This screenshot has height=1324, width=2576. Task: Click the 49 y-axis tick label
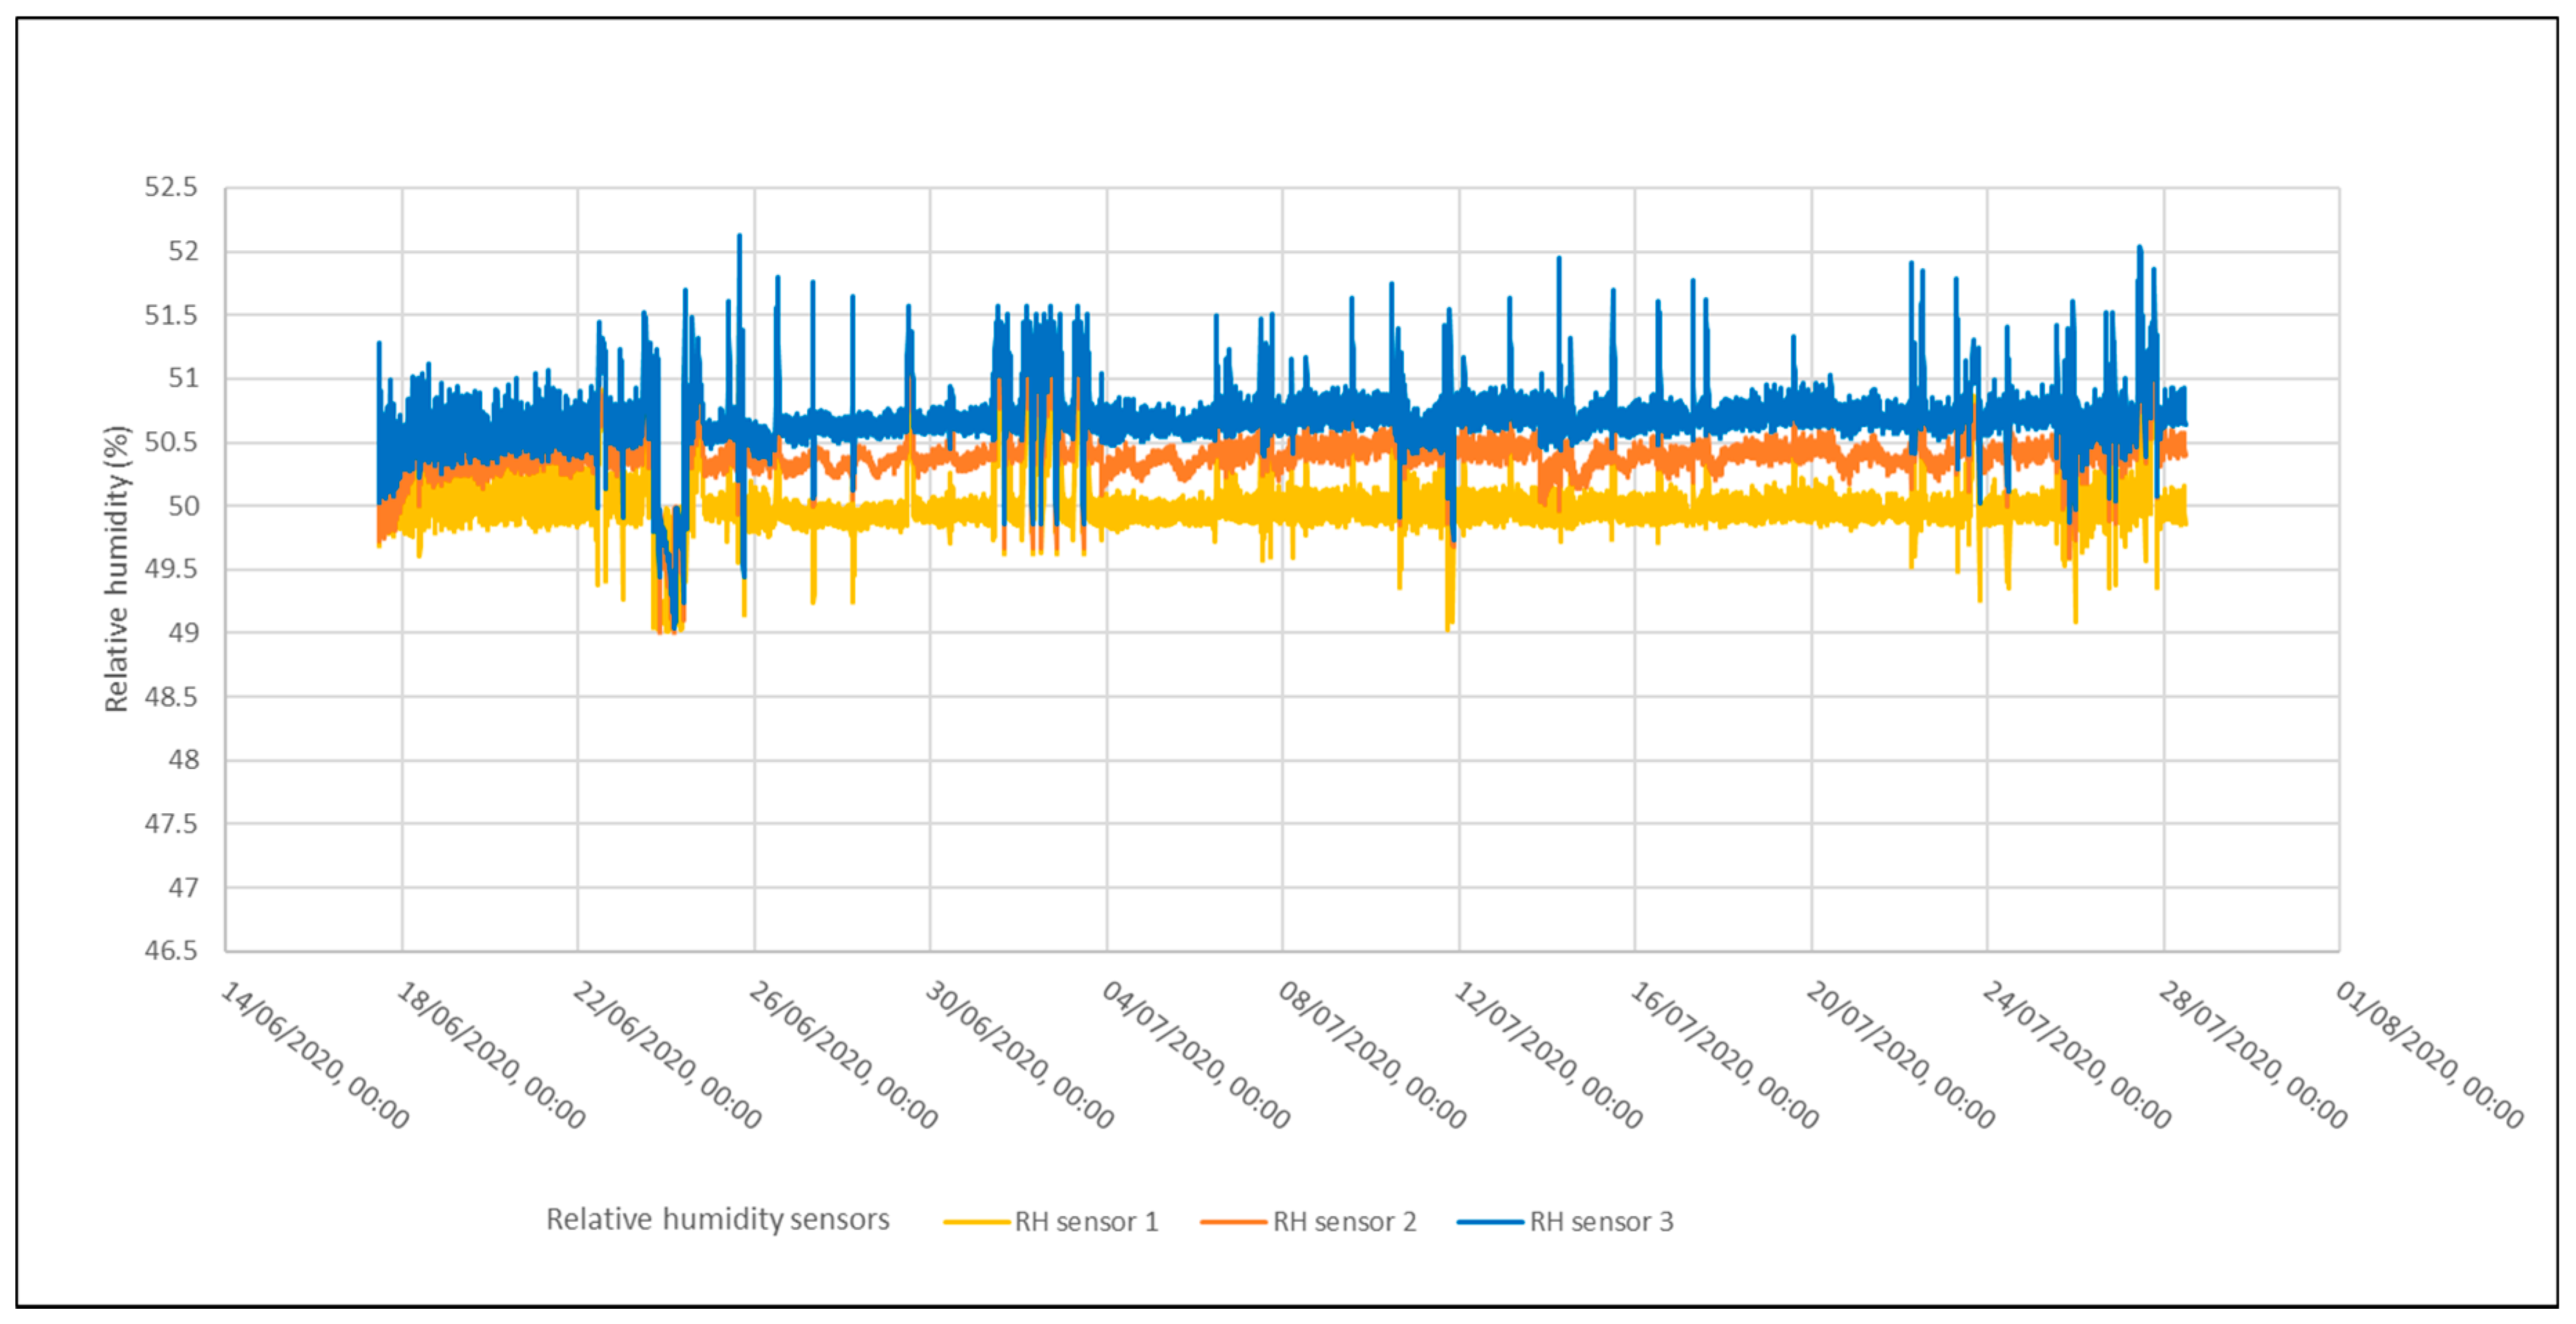pyautogui.click(x=183, y=633)
